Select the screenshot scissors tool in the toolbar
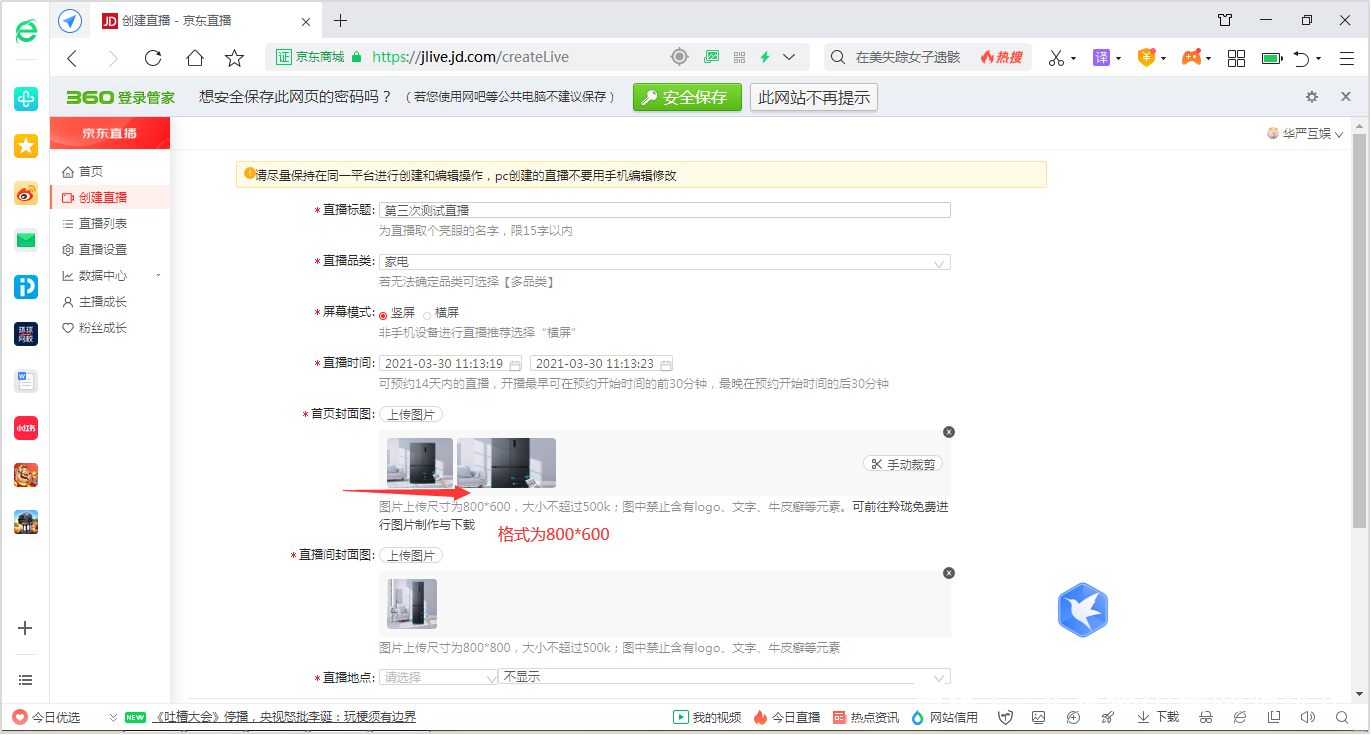This screenshot has height=735, width=1371. pos(1057,57)
